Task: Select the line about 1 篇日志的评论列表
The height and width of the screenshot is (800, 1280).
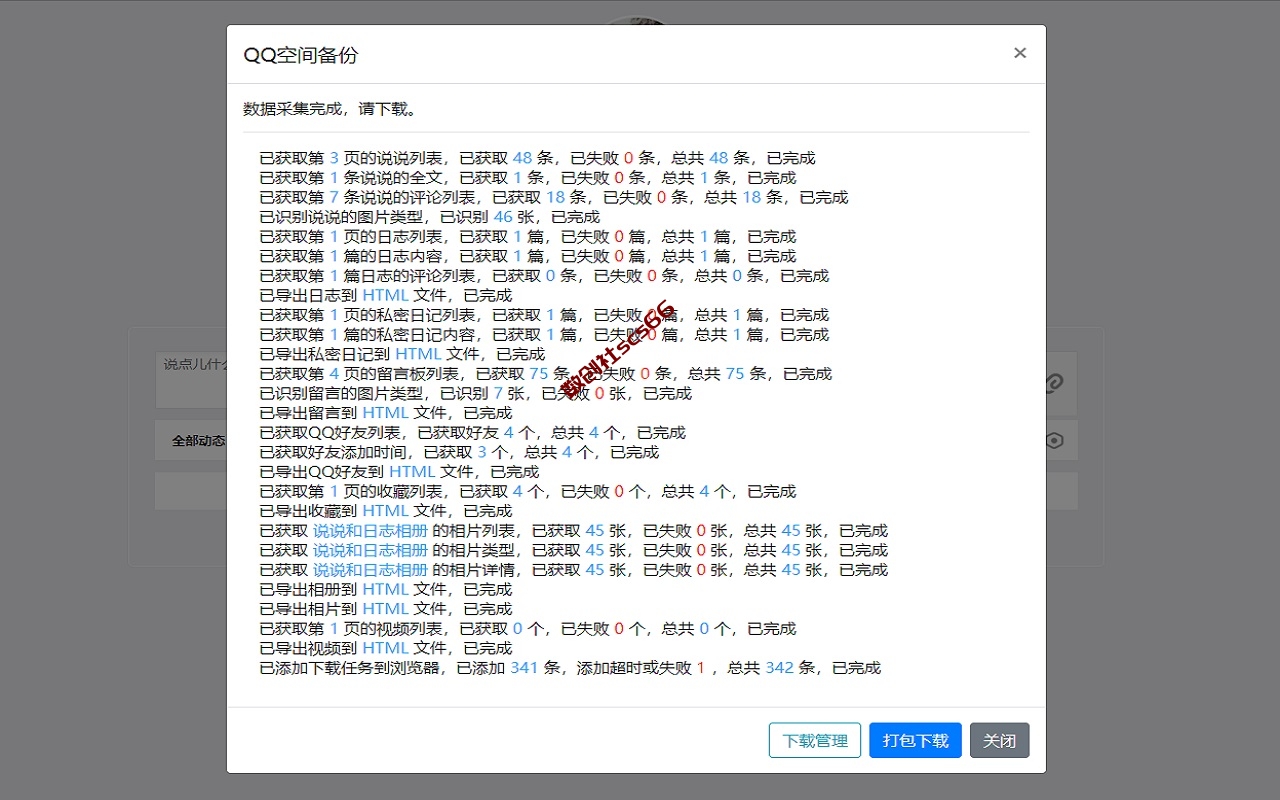Action: [544, 276]
